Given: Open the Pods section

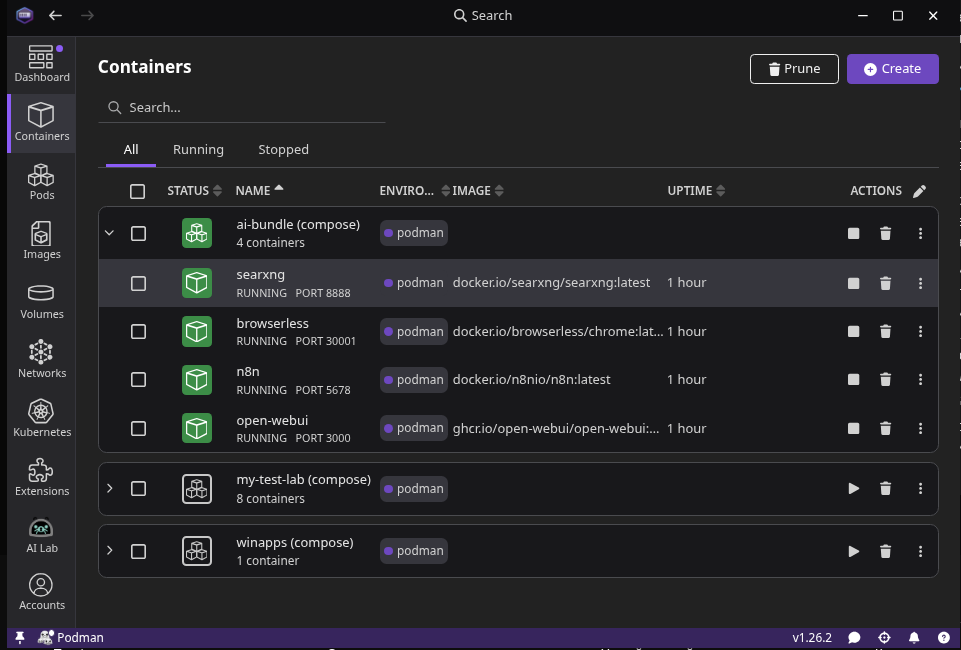Looking at the screenshot, I should point(42,182).
